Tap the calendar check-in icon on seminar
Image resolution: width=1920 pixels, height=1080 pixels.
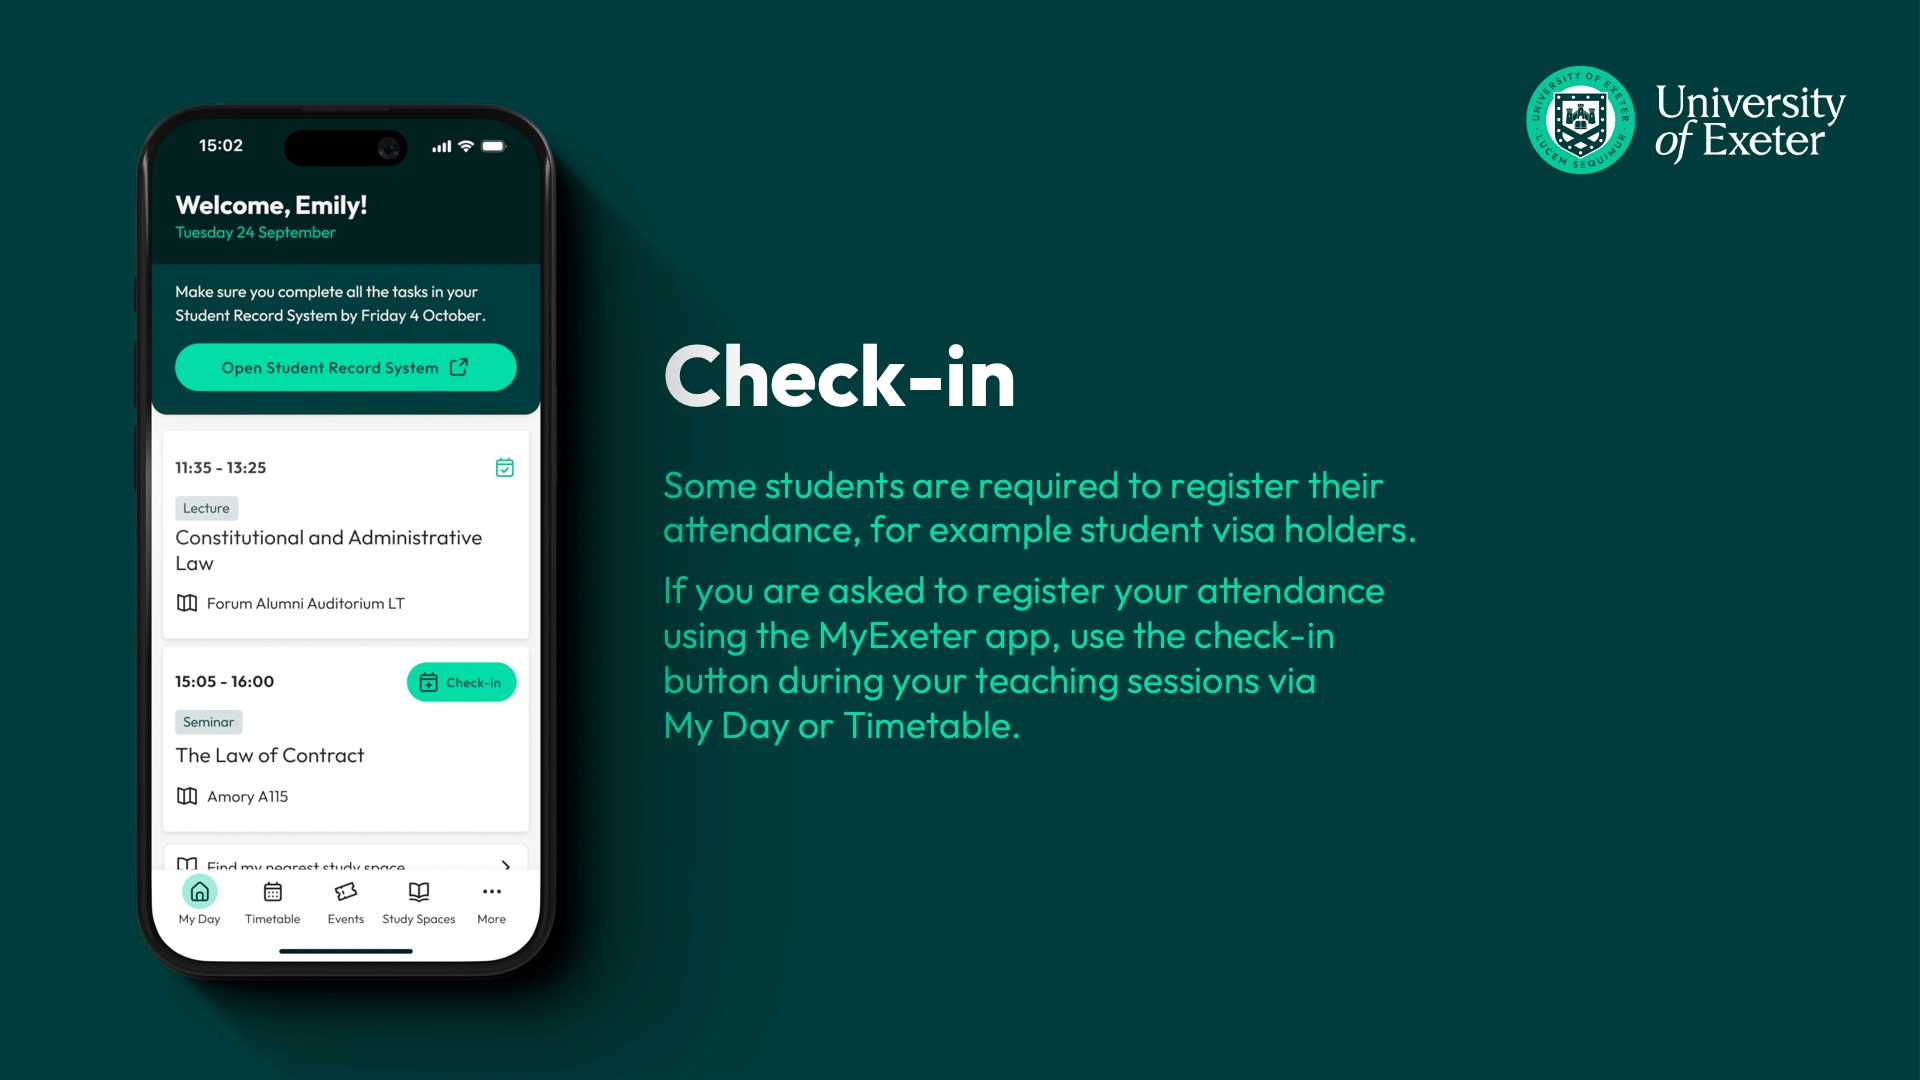pos(429,682)
